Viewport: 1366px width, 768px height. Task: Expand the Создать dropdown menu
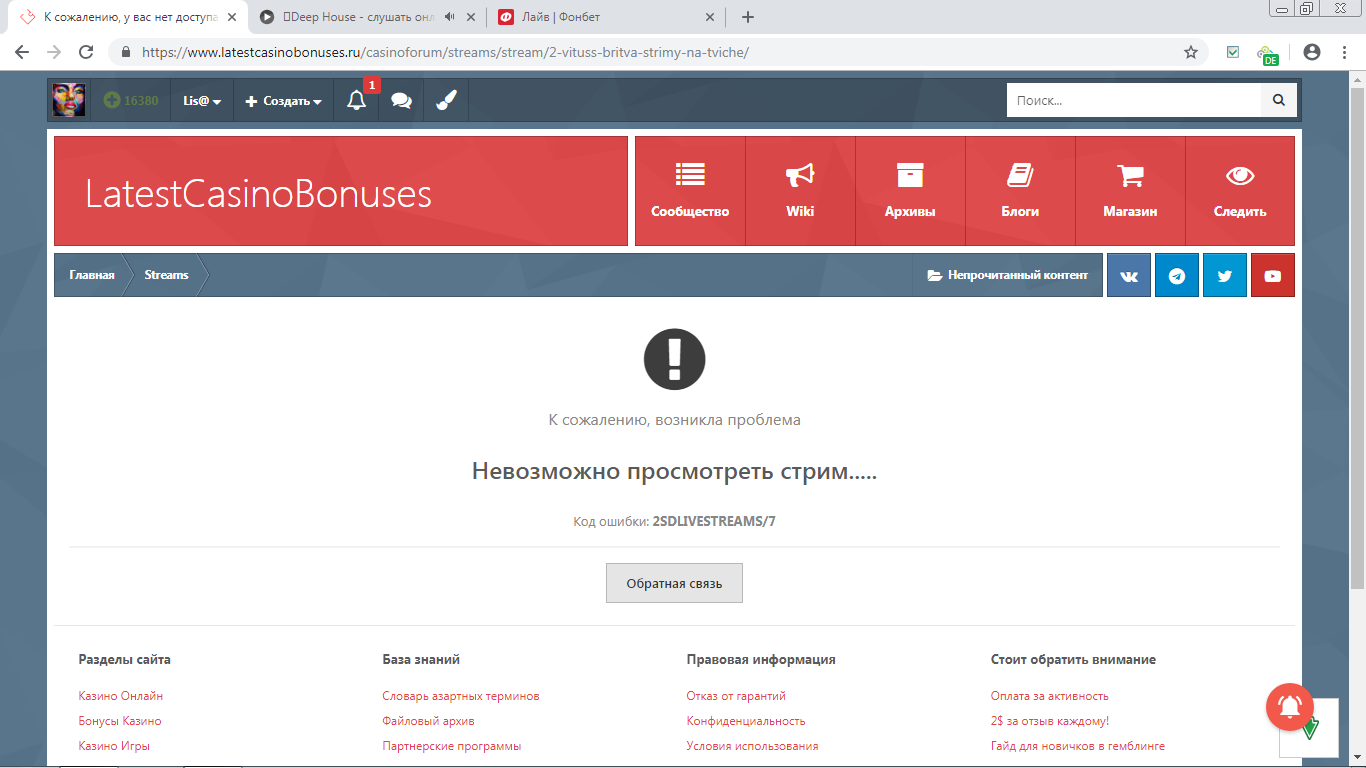(283, 101)
